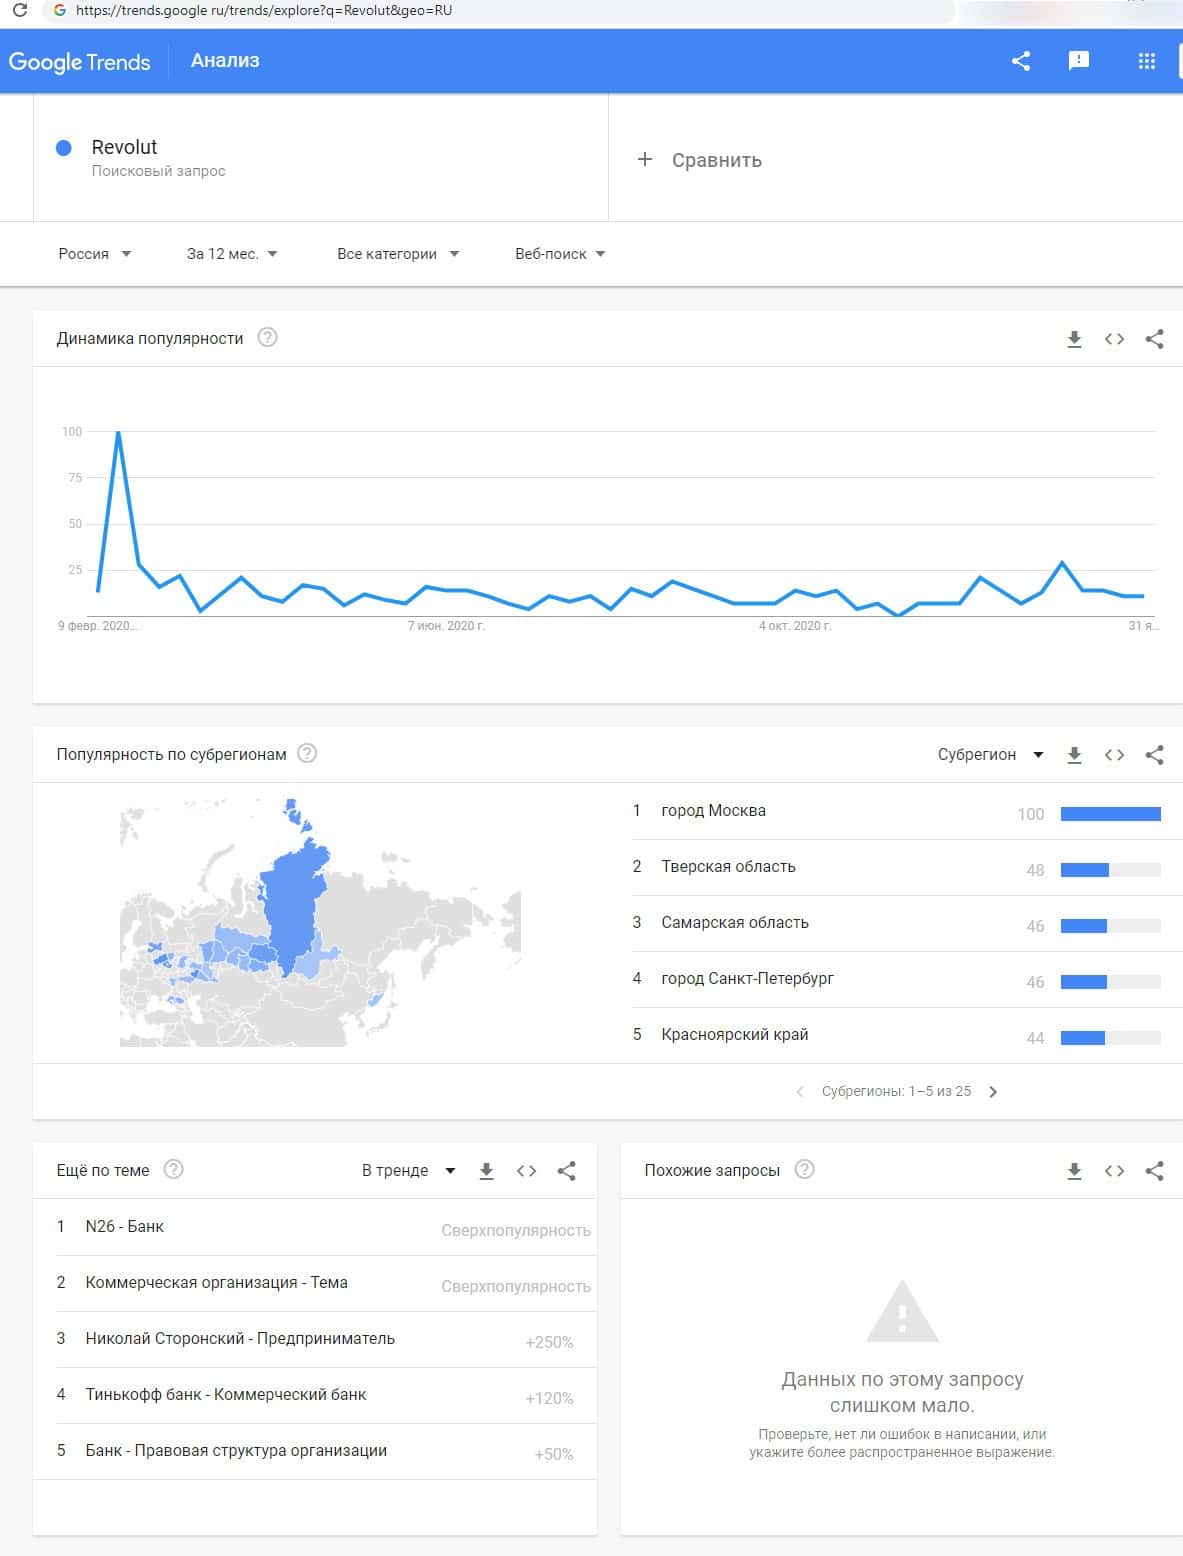
Task: Download the Динамика популярности chart data
Action: (x=1074, y=339)
